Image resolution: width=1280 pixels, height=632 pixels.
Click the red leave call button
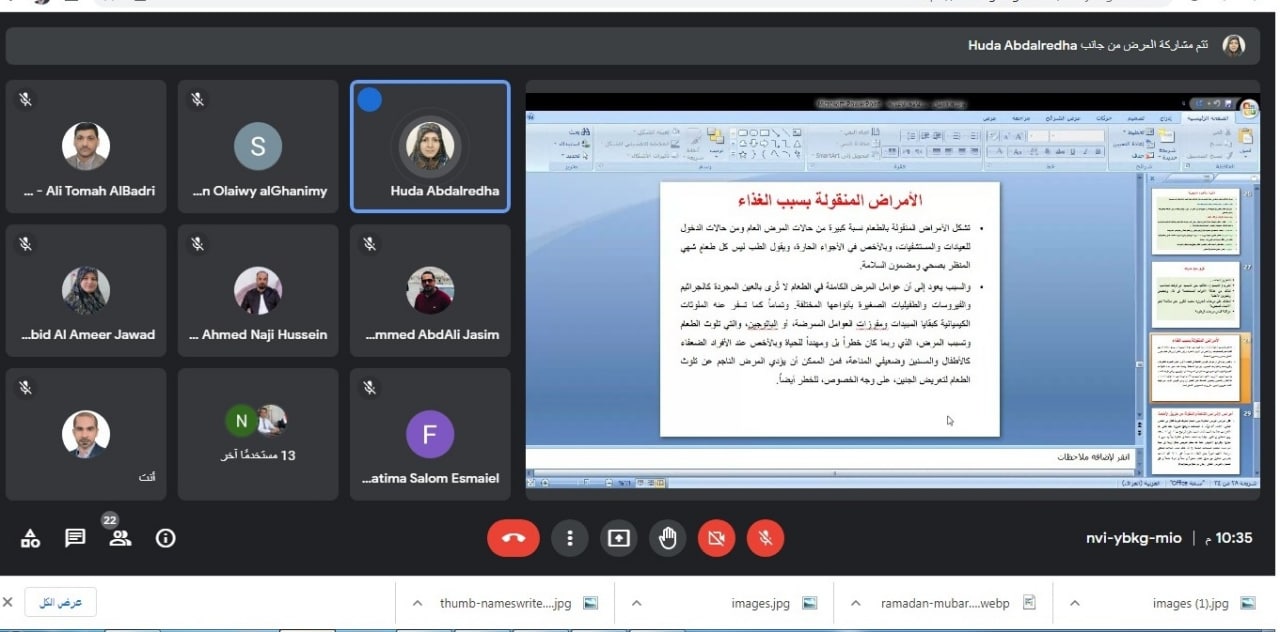pos(513,538)
